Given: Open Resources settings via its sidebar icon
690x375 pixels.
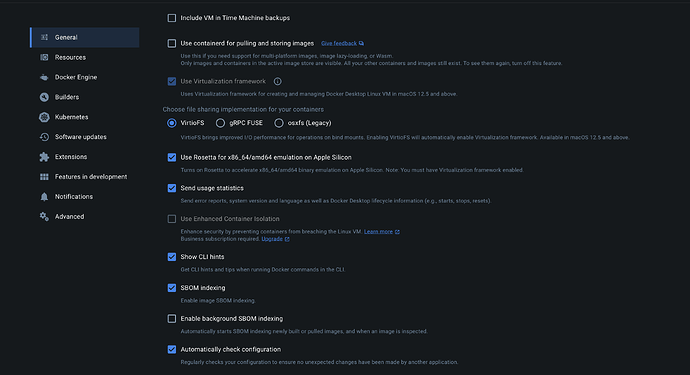Looking at the screenshot, I should click(44, 57).
